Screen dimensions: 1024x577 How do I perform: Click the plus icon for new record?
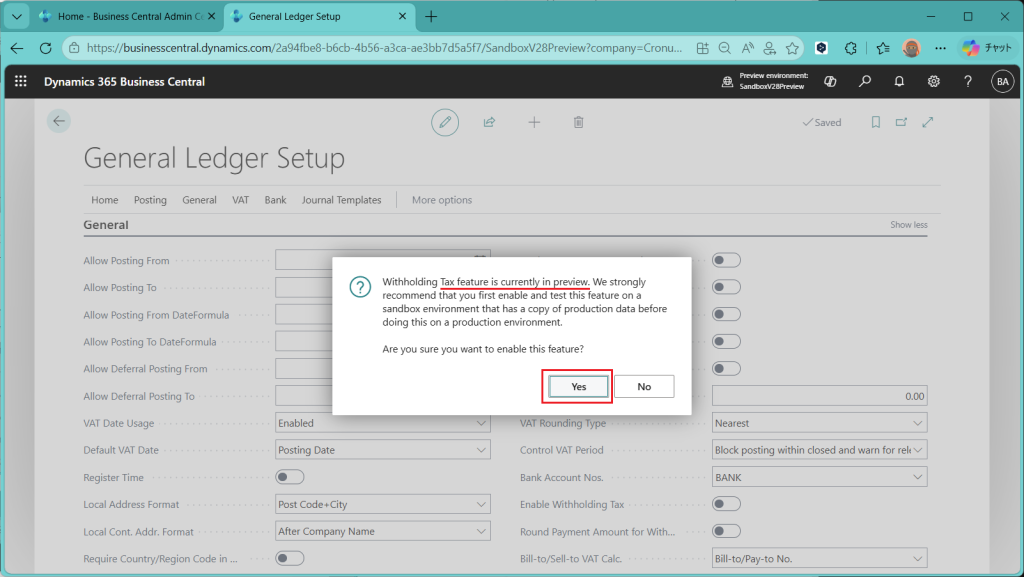[x=534, y=122]
